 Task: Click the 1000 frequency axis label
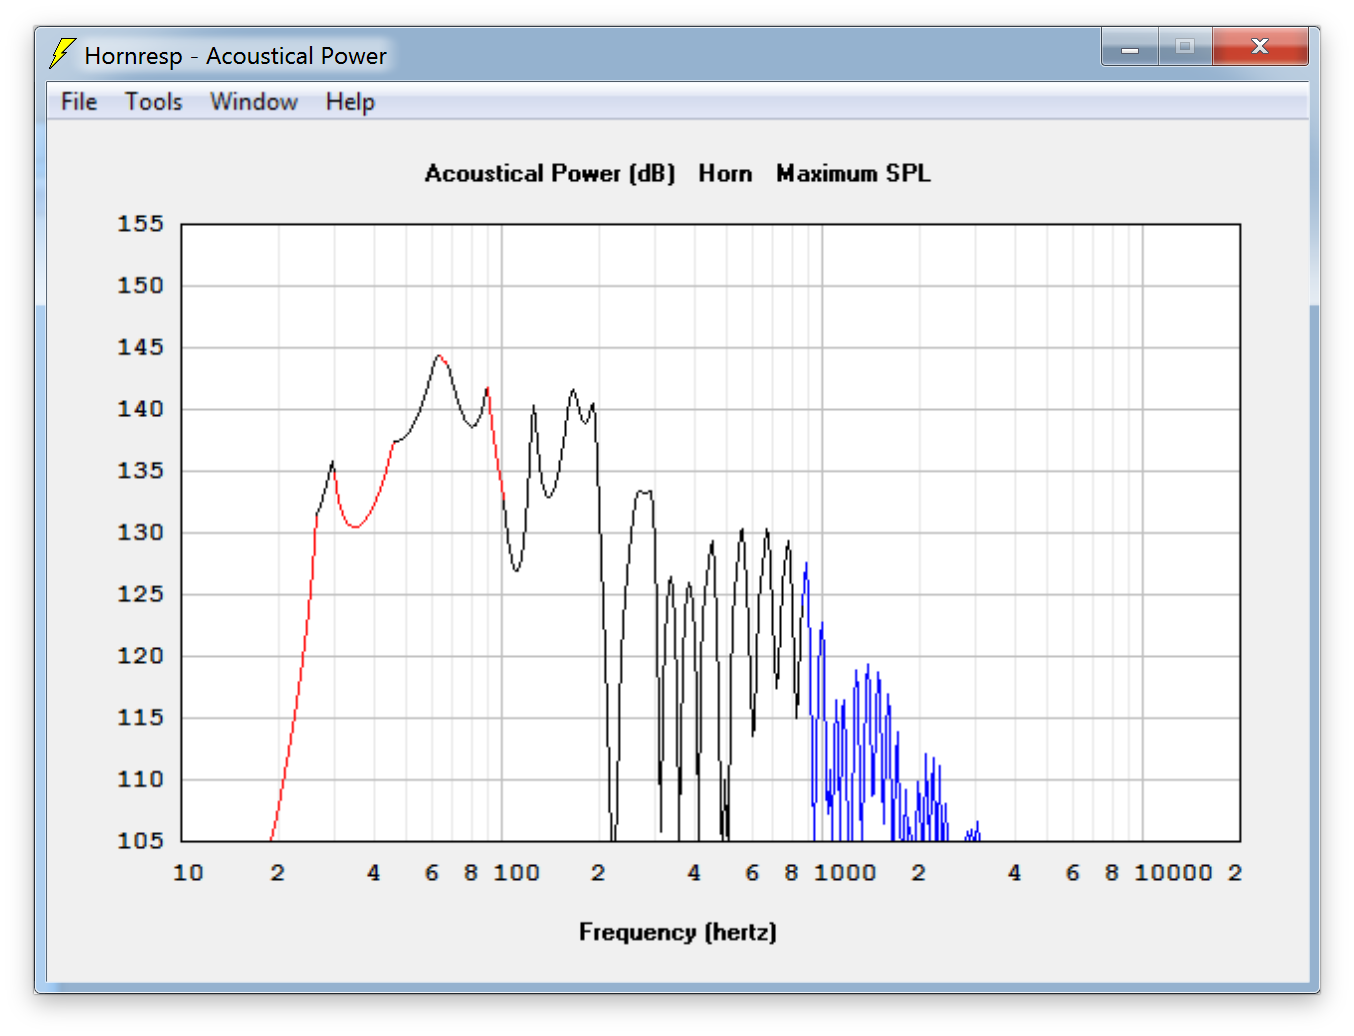845,873
